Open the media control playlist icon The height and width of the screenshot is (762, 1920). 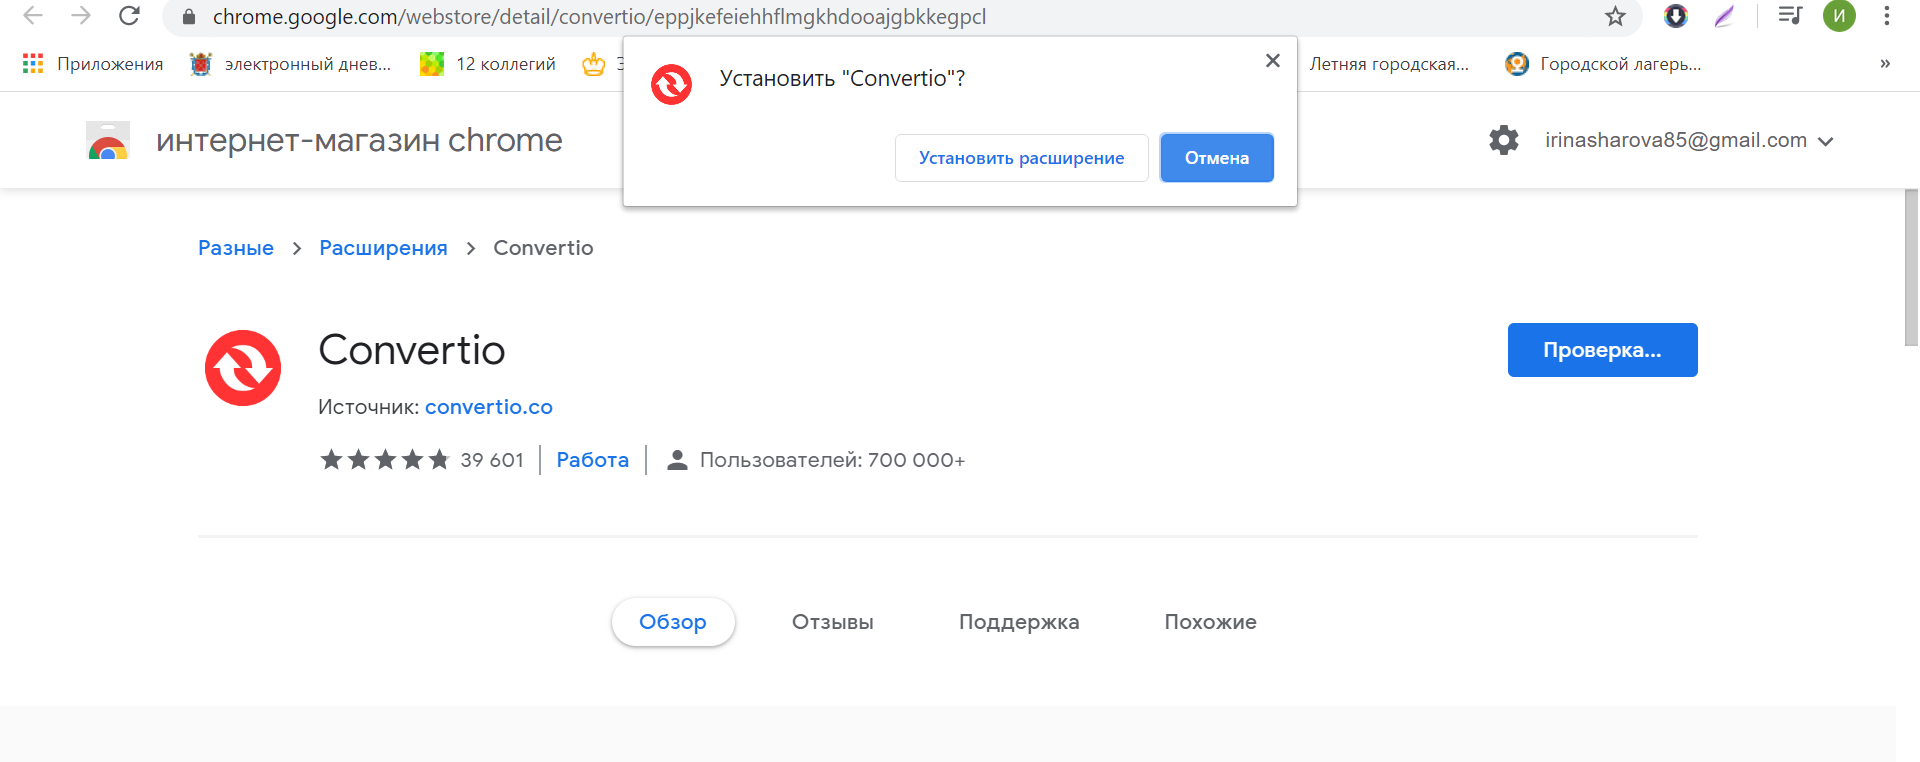click(x=1789, y=16)
